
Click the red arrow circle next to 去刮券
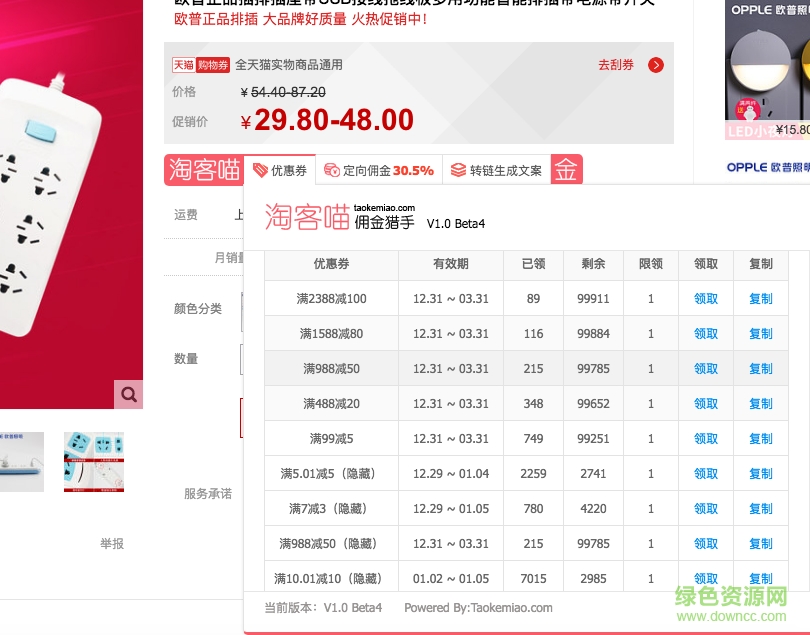657,65
